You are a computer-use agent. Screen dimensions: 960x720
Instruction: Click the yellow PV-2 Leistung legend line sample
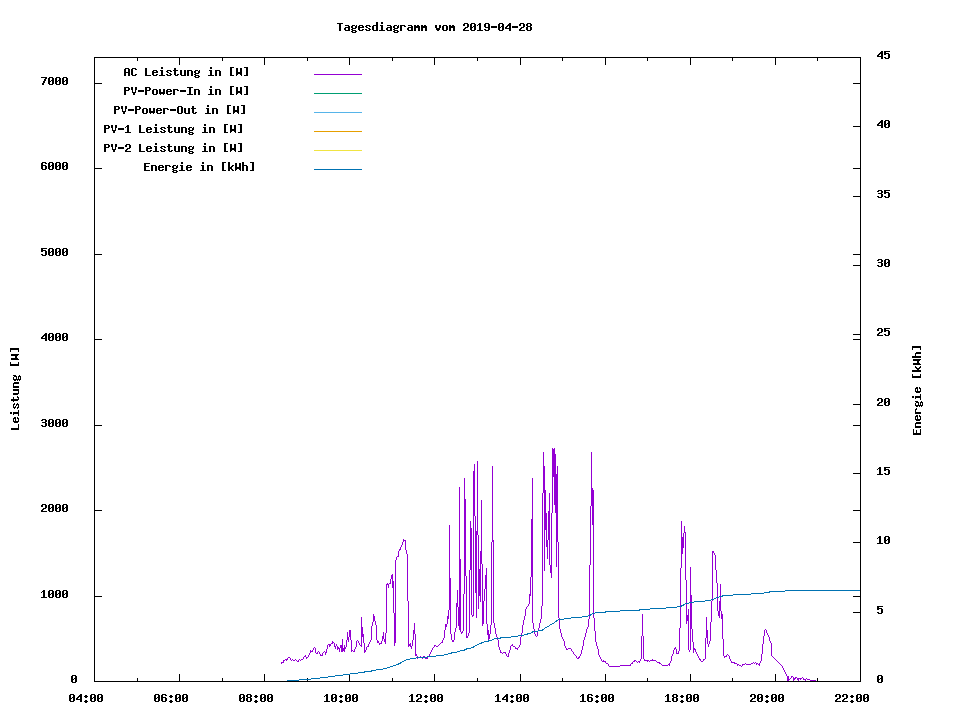coord(337,150)
